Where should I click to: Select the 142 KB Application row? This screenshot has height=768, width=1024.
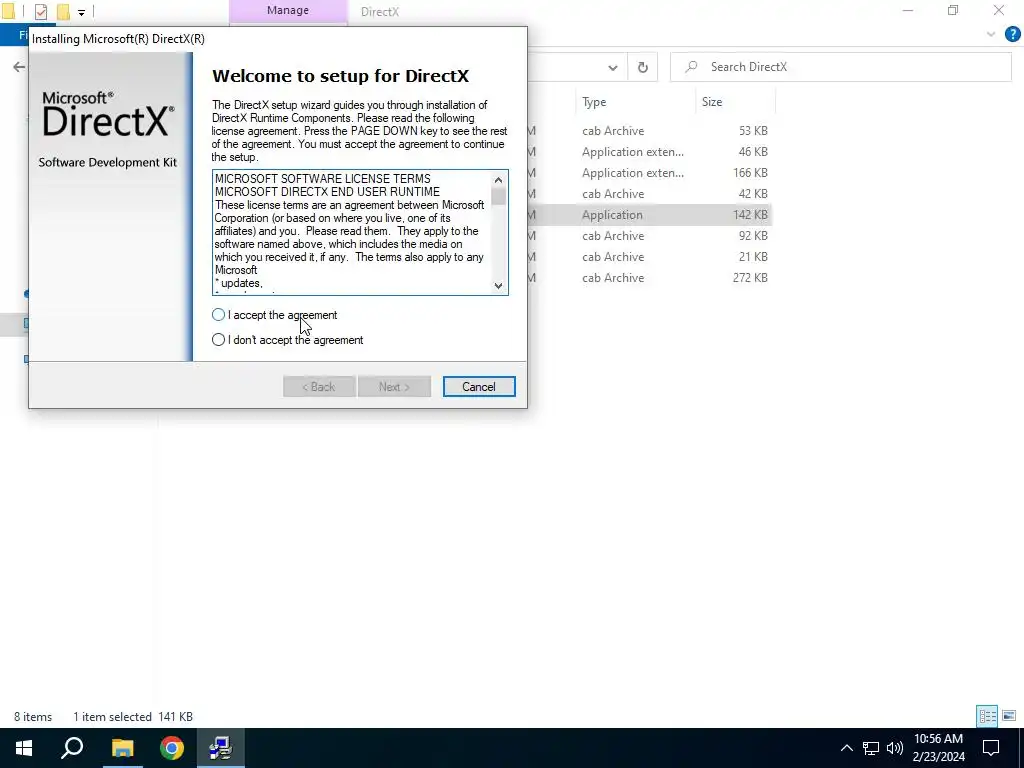[x=650, y=215]
